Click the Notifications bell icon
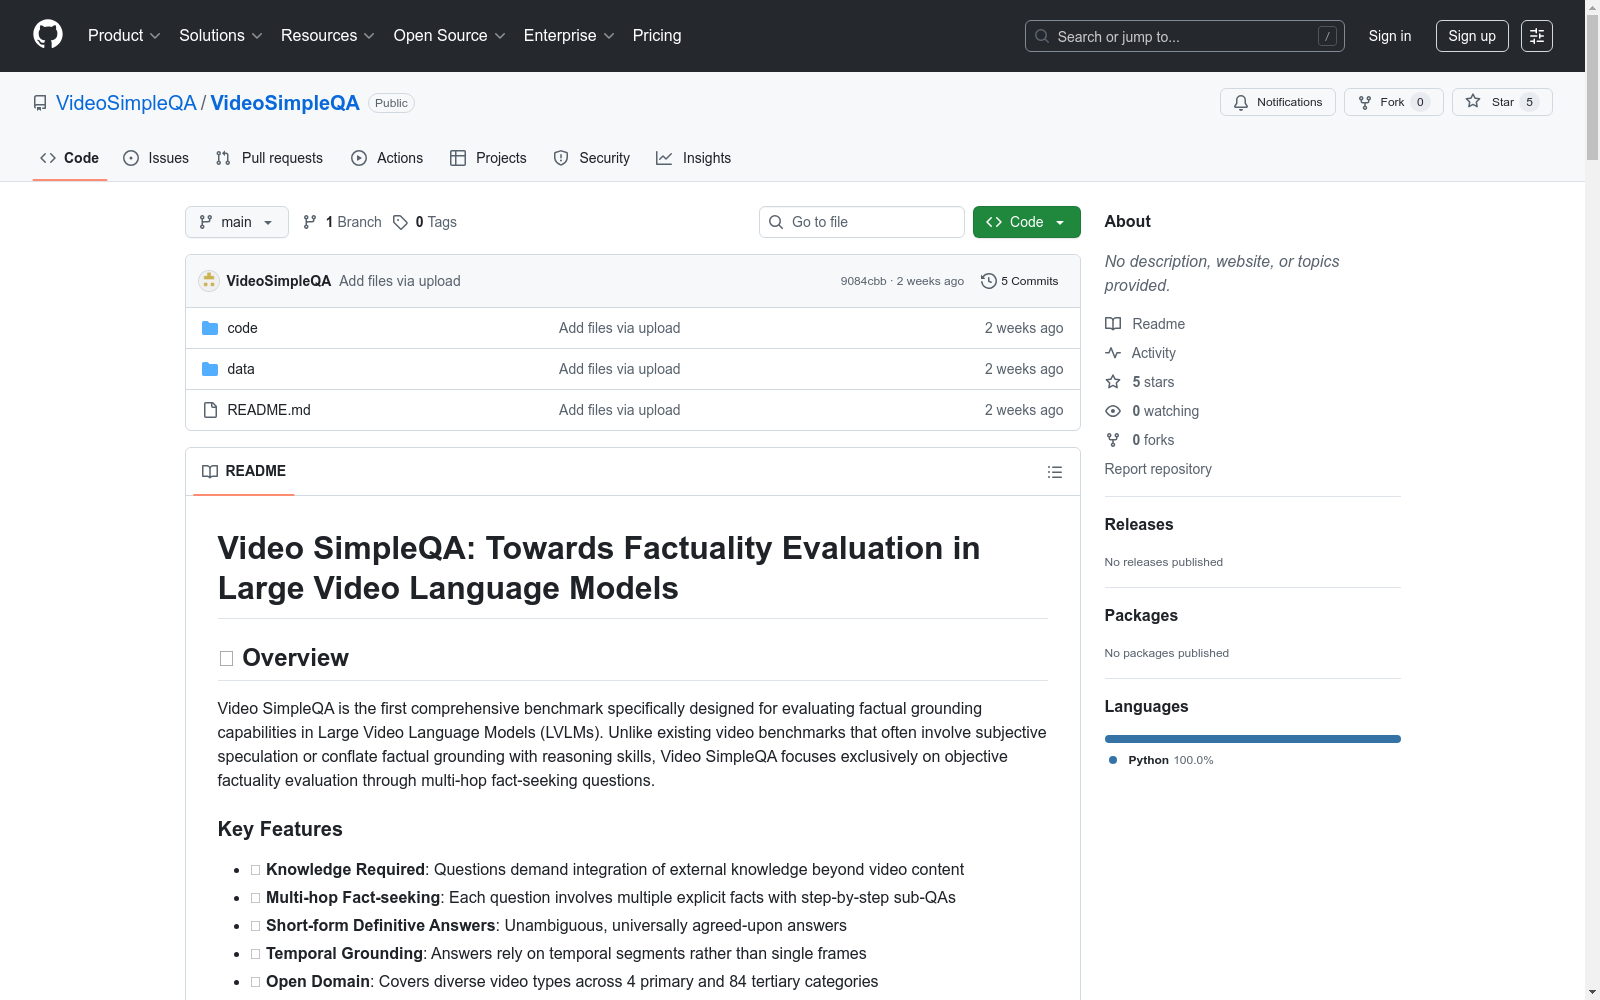 [x=1241, y=102]
